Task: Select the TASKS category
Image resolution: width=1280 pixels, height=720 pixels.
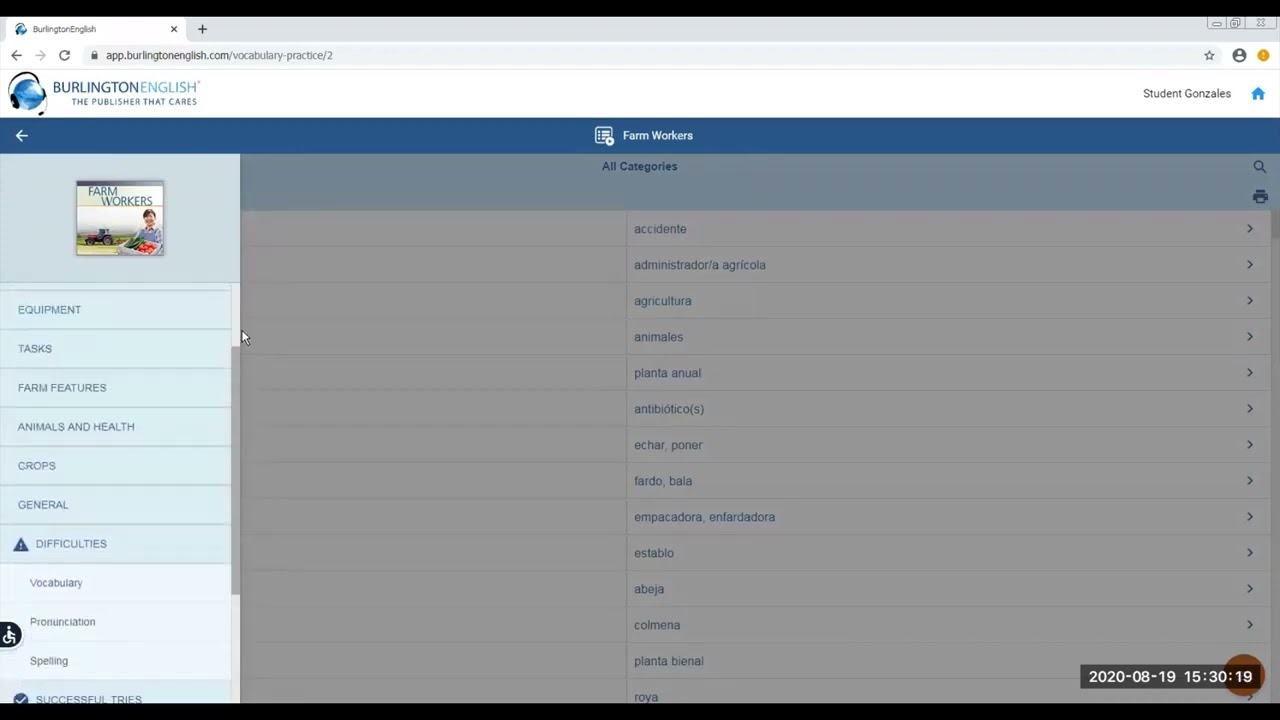Action: [x=115, y=349]
